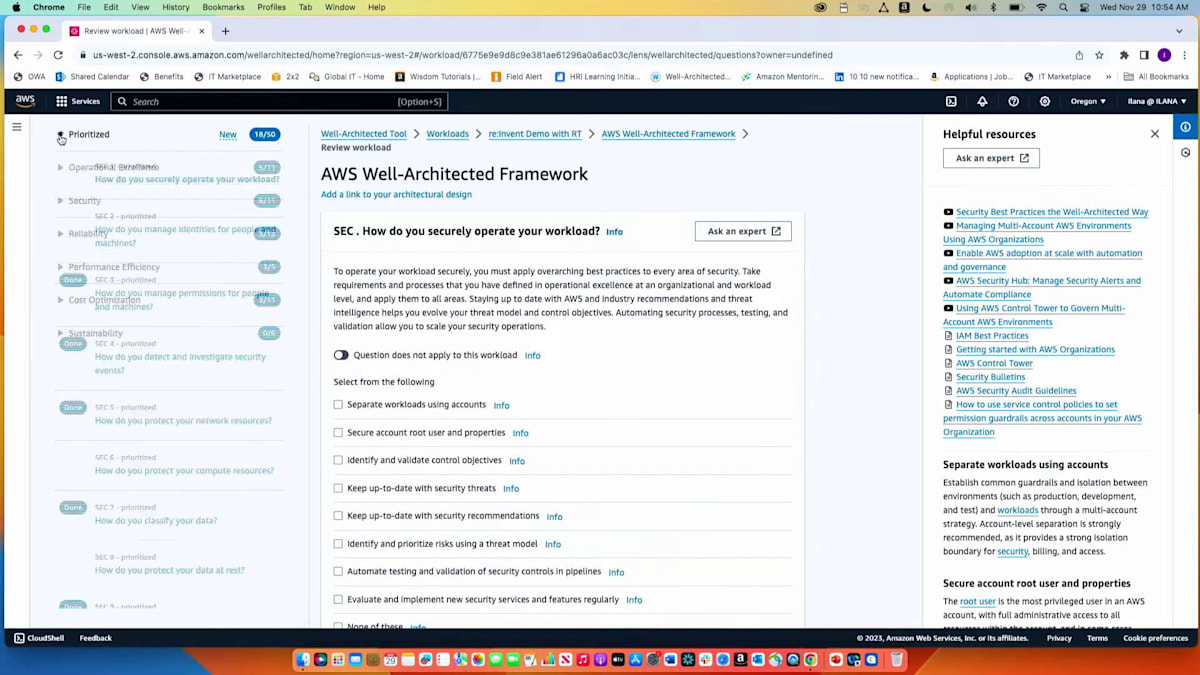Click the AWS logo home icon
The height and width of the screenshot is (675, 1200).
[x=25, y=101]
